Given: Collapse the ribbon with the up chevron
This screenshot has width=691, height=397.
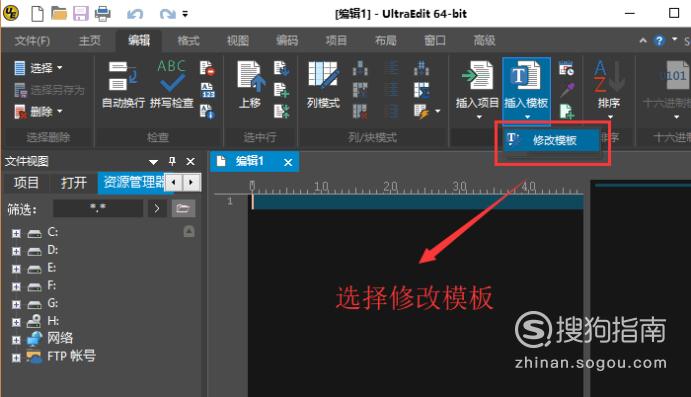Looking at the screenshot, I should [x=643, y=41].
